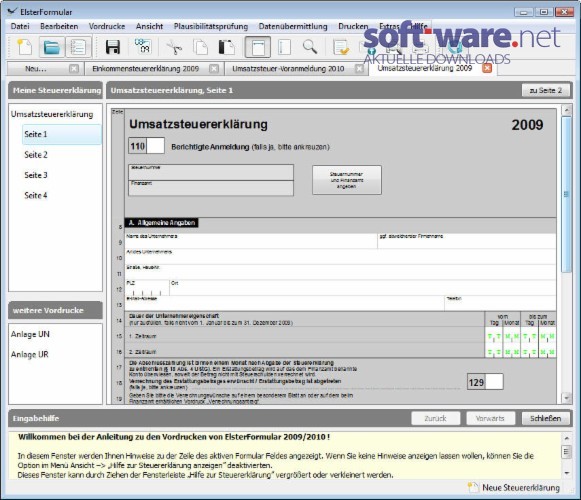Open the Datenübermittlung menu
Screen dimensions: 581x500
pyautogui.click(x=293, y=26)
